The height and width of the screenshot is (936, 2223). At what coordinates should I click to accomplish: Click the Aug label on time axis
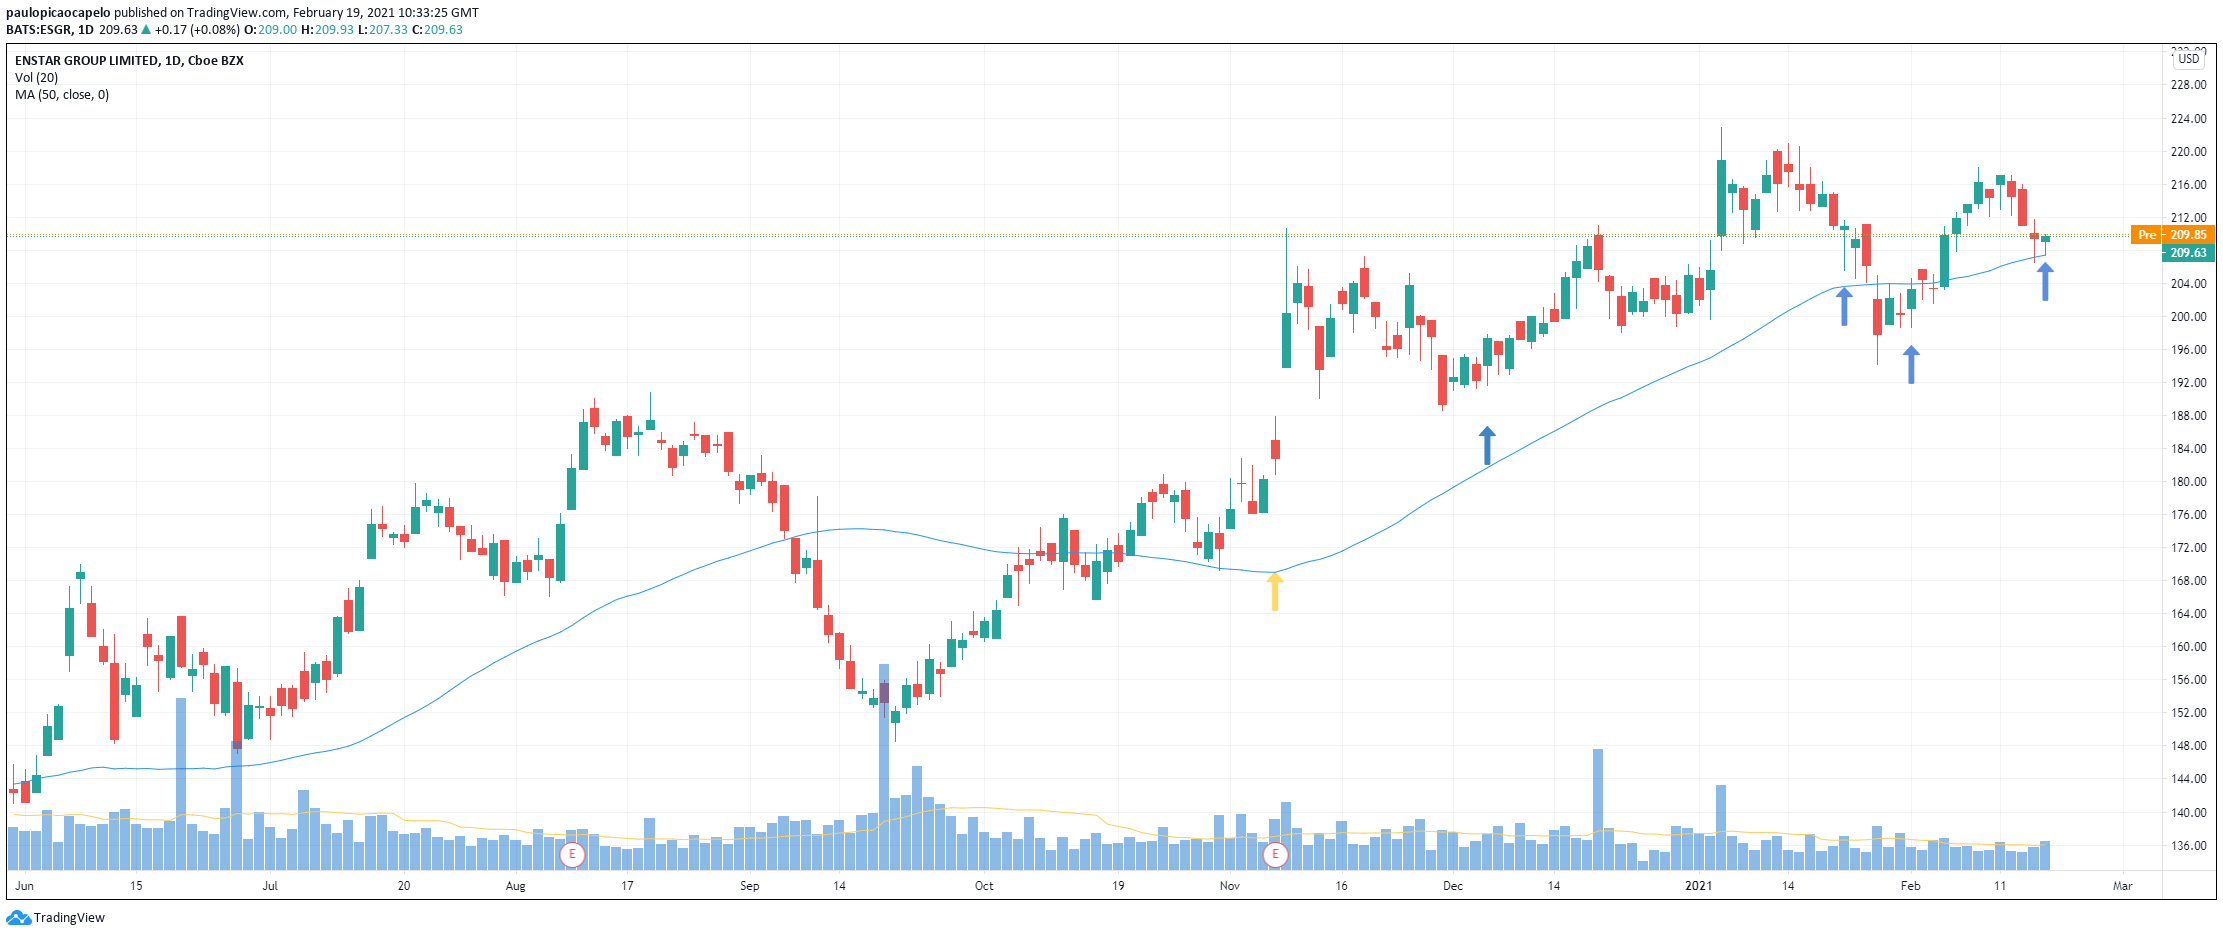point(515,886)
